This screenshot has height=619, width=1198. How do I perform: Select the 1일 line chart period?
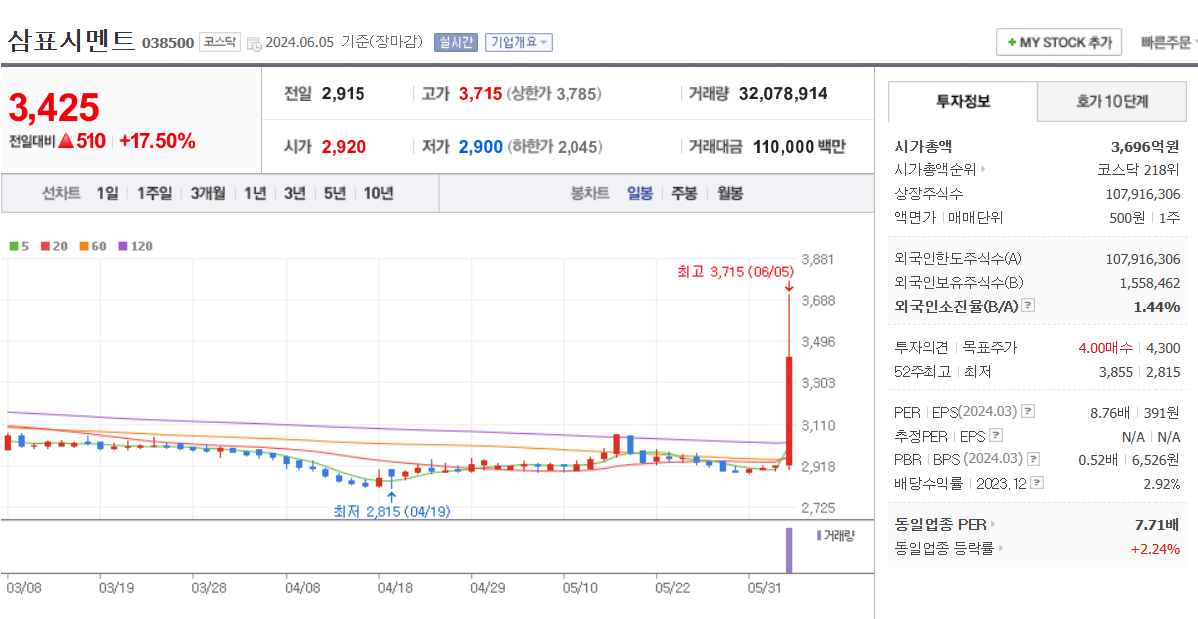point(107,193)
